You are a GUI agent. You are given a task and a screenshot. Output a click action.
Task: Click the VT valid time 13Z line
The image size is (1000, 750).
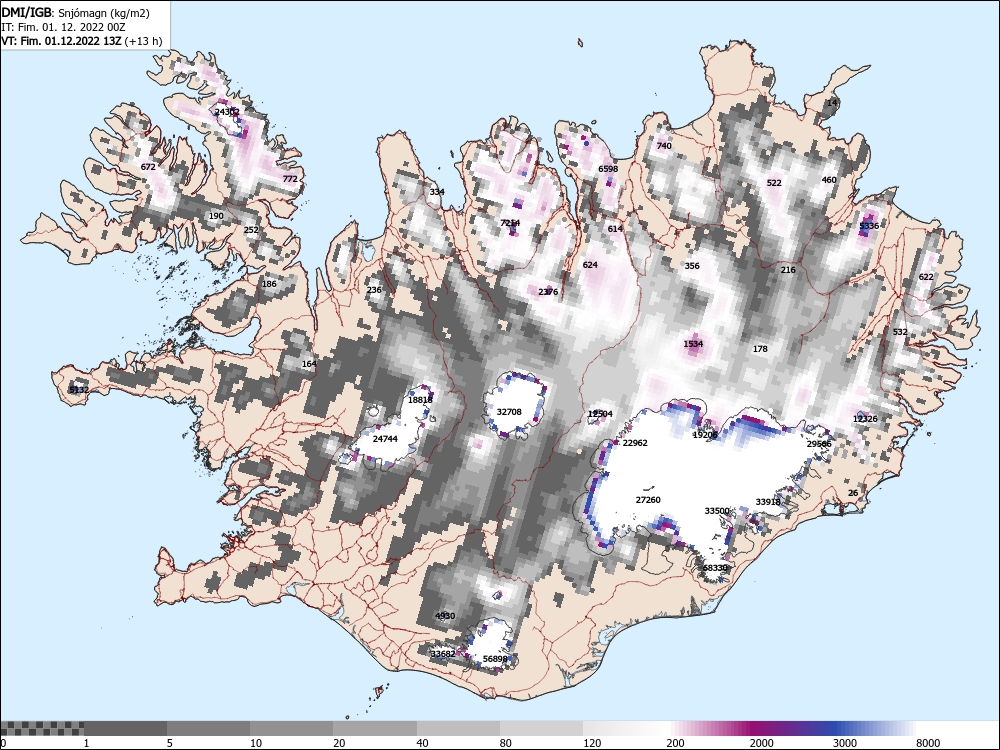[81, 41]
